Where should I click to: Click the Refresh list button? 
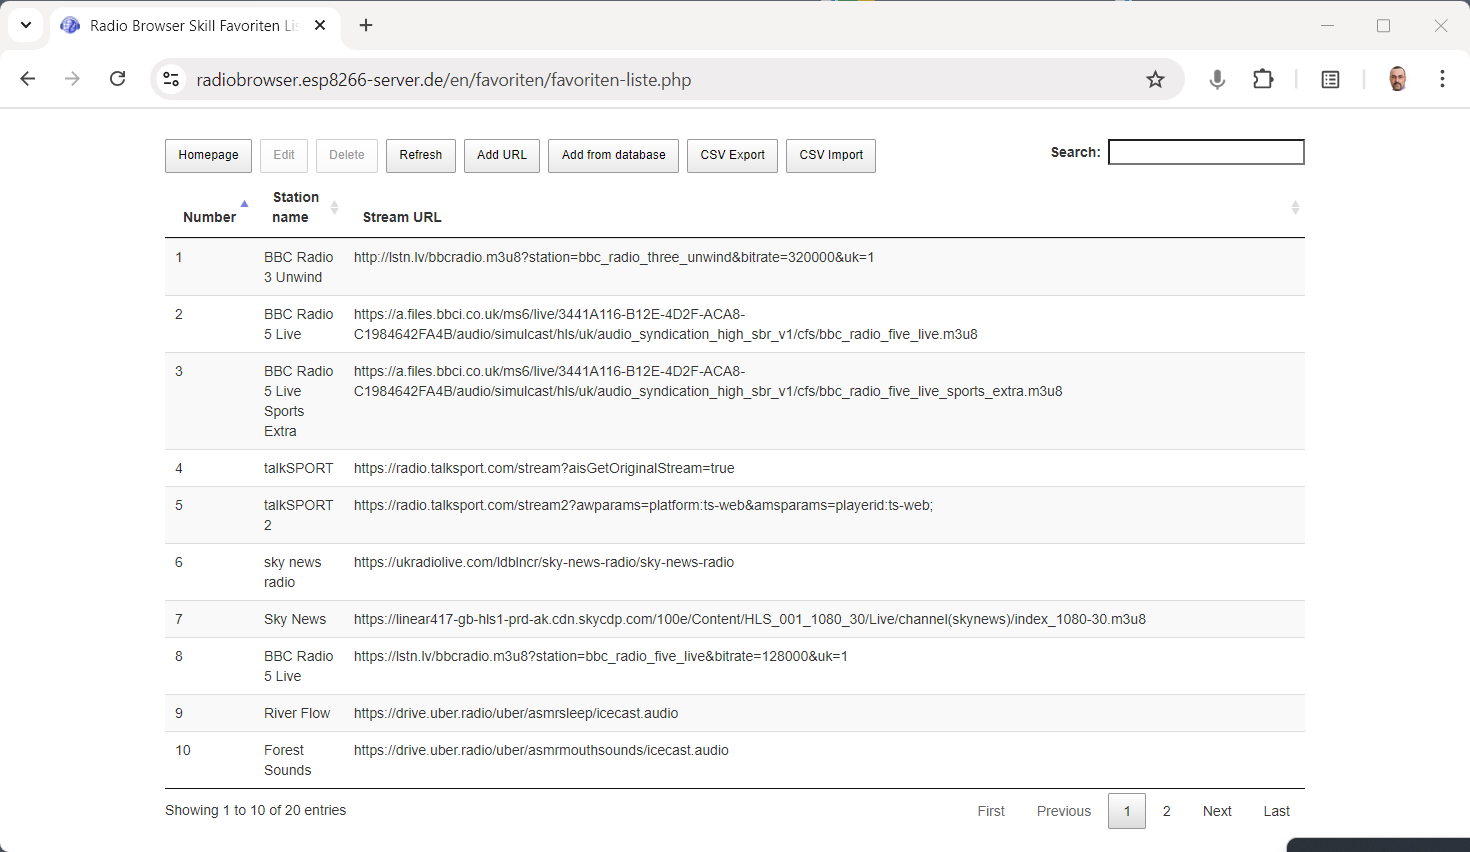click(x=421, y=155)
